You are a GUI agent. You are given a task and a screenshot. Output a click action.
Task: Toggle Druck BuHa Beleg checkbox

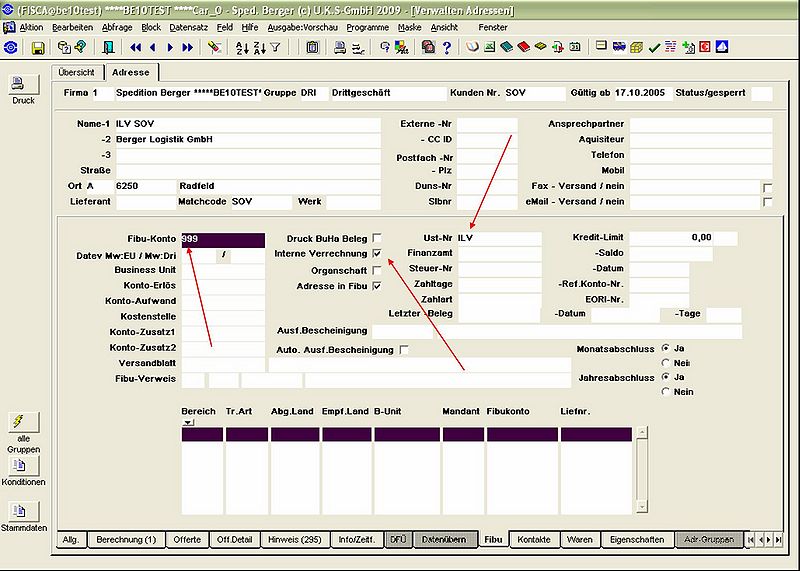click(x=377, y=238)
